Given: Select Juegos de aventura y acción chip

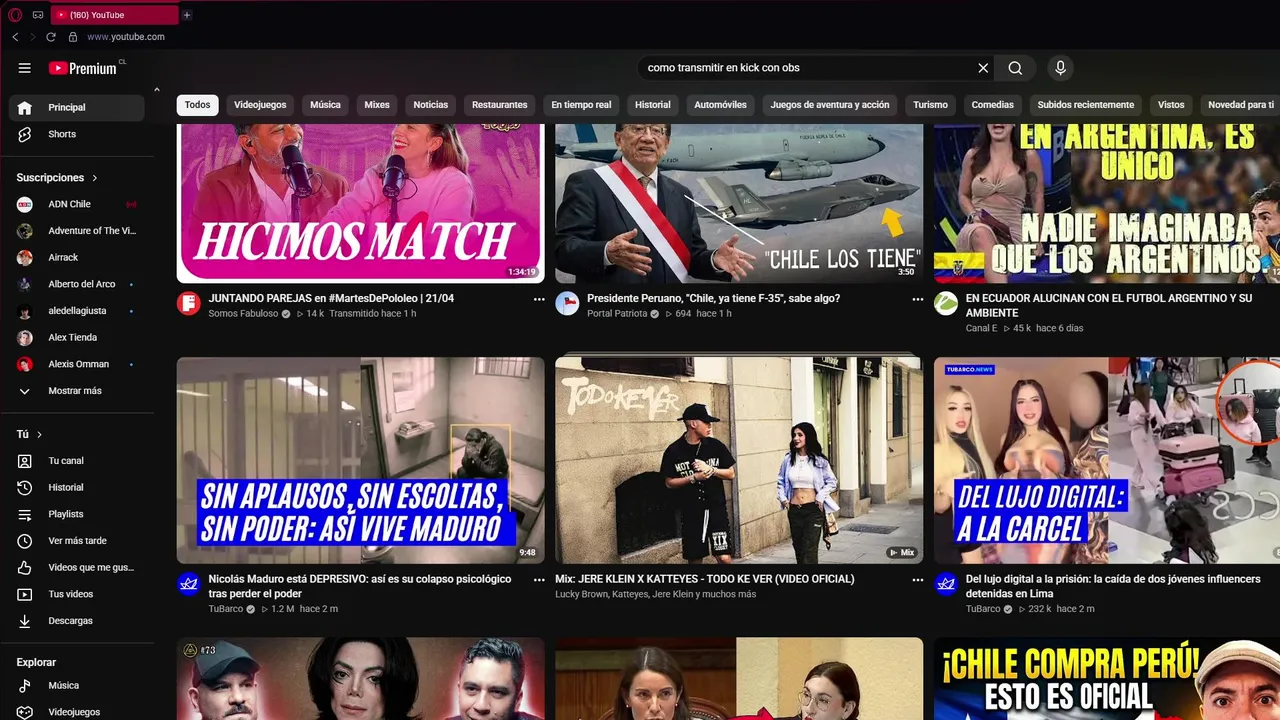Looking at the screenshot, I should [830, 105].
